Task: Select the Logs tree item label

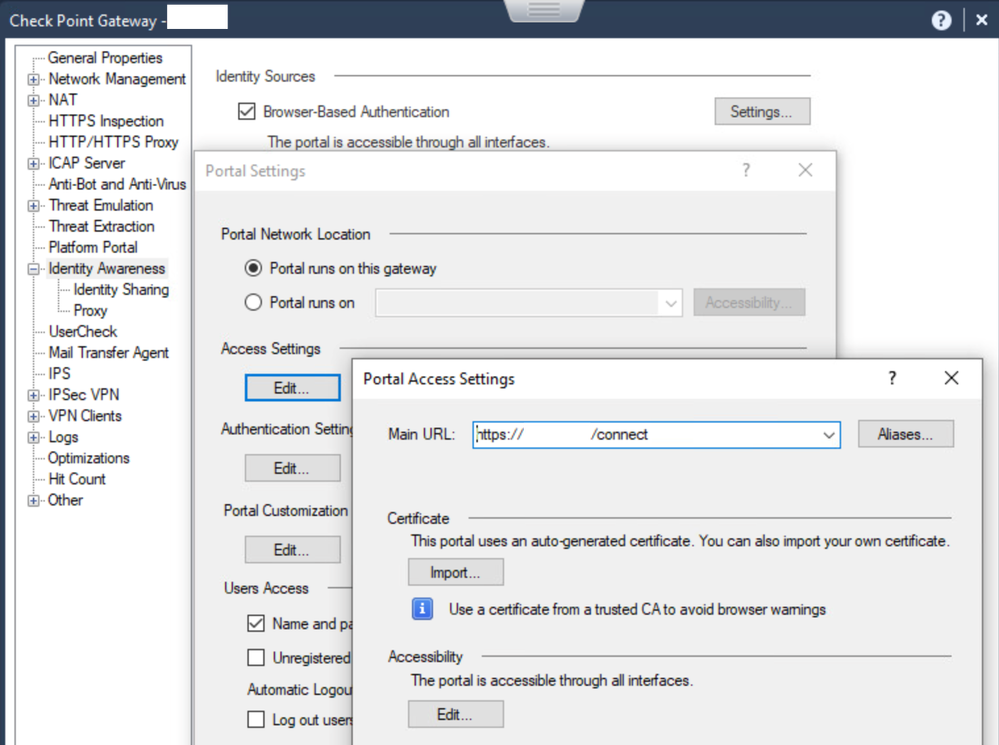Action: pos(63,437)
